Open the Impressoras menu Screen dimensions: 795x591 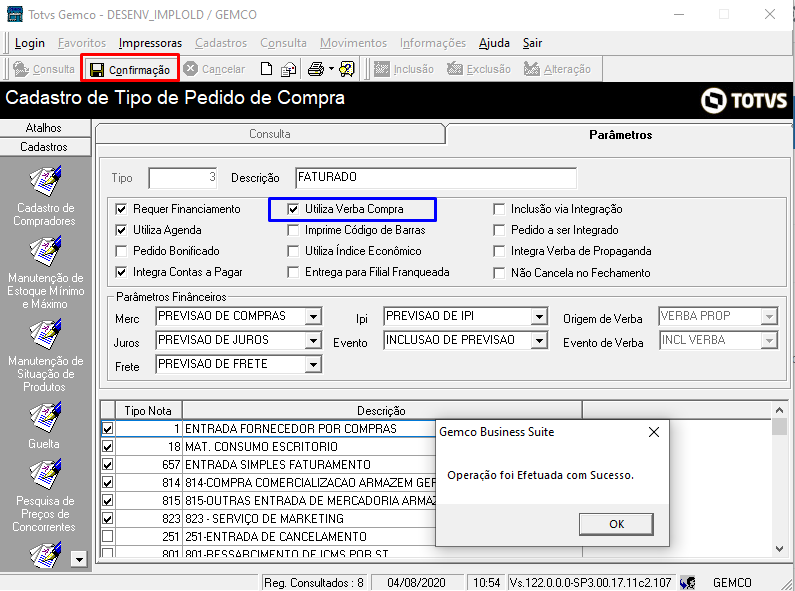(x=150, y=43)
